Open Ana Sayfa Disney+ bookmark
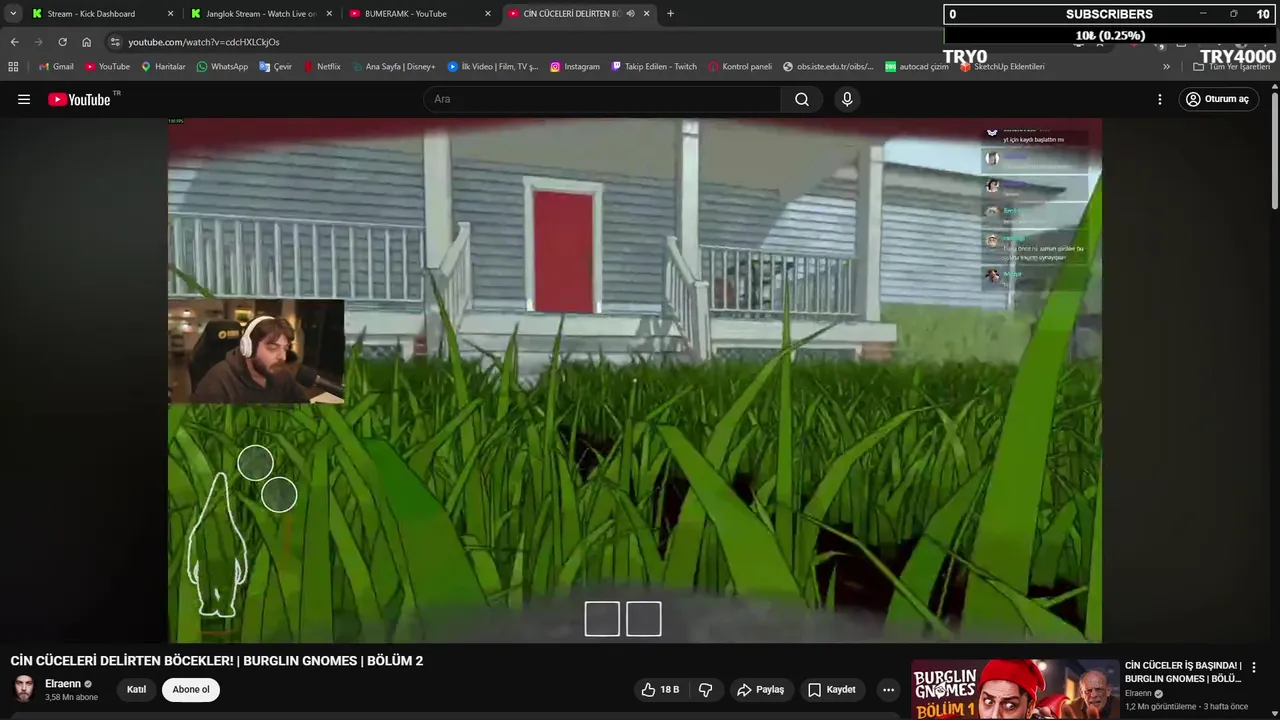This screenshot has width=1280, height=720. tap(393, 67)
